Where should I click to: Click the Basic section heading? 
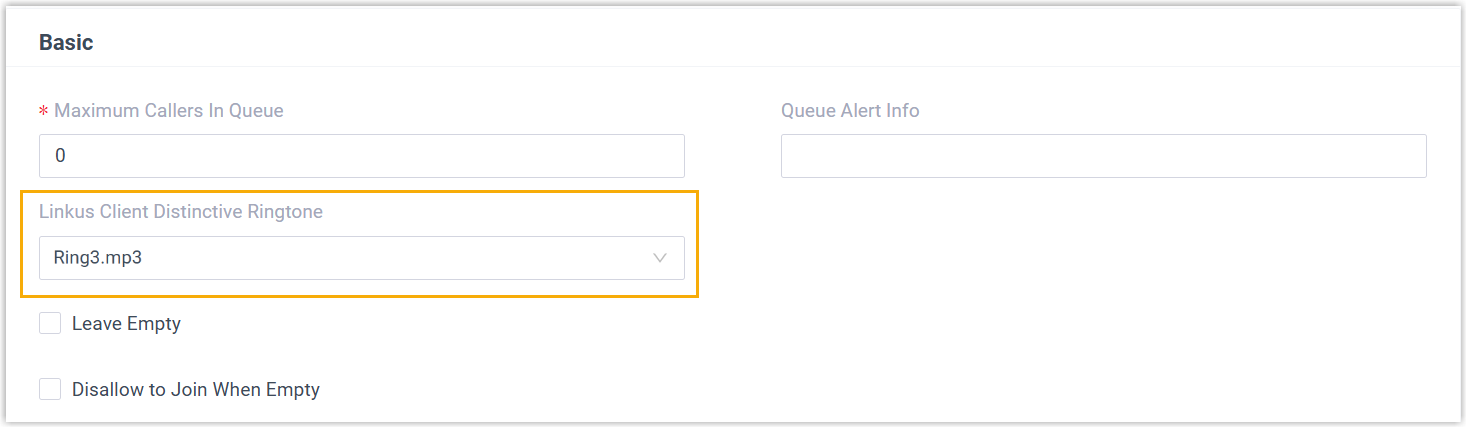click(x=66, y=42)
